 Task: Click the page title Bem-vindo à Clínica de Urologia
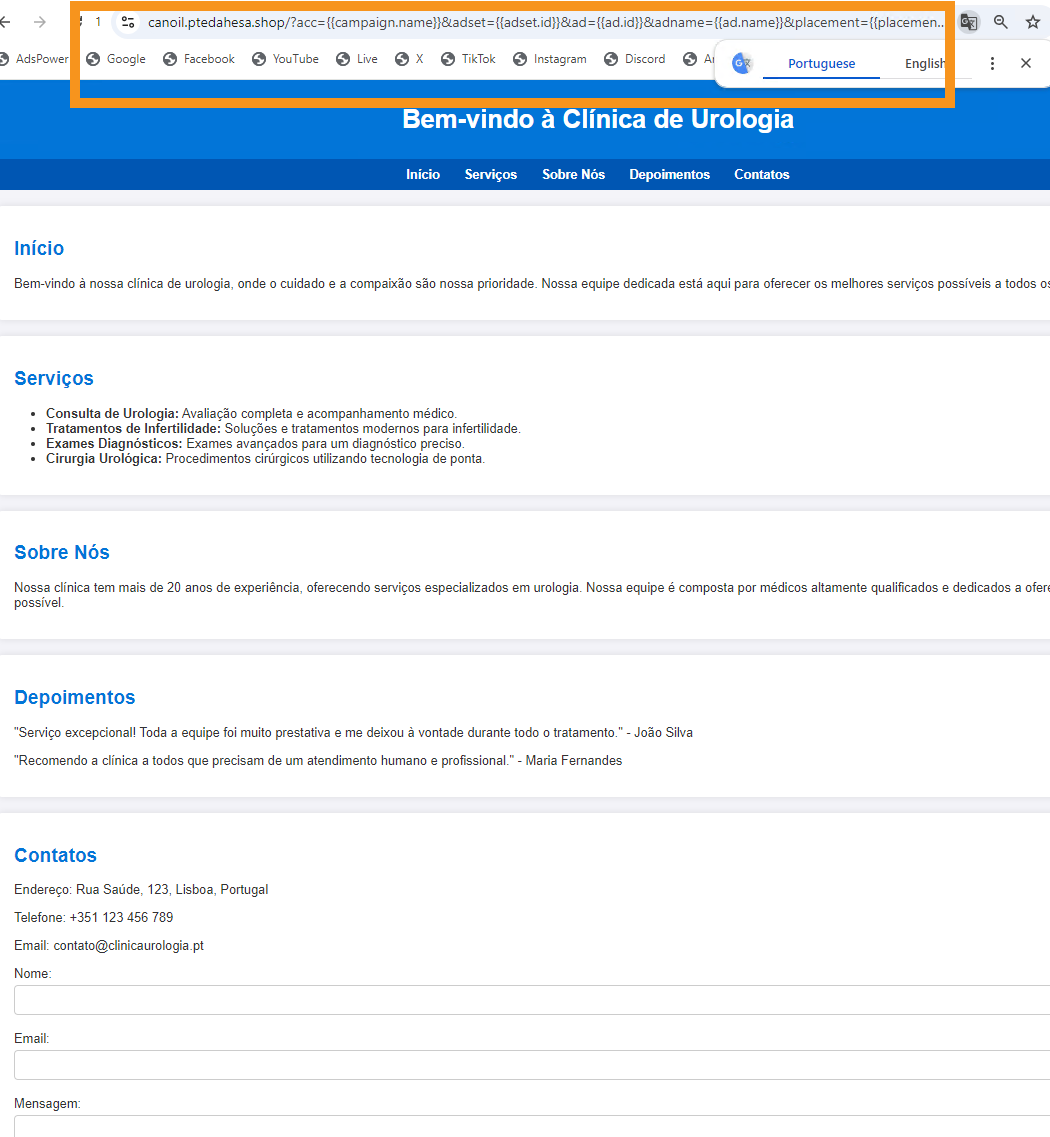pos(598,119)
